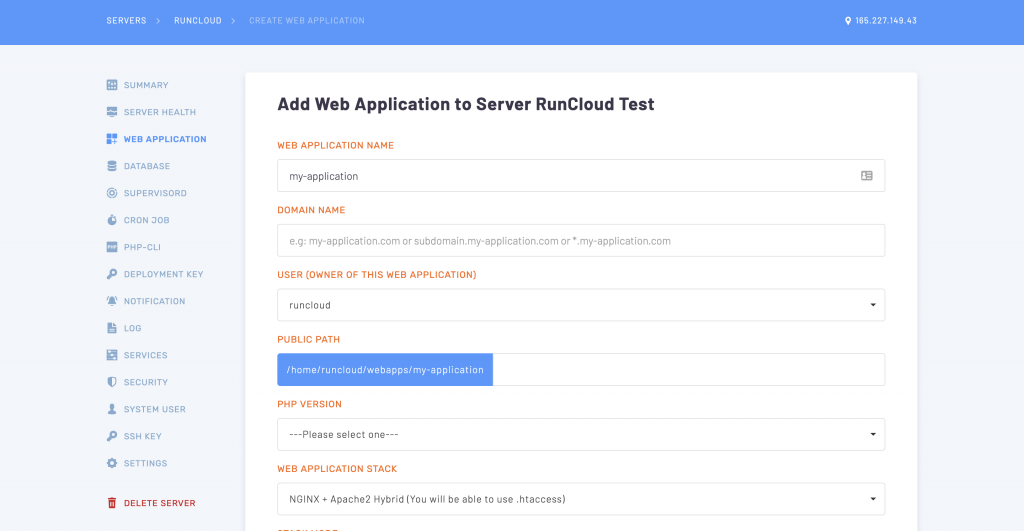Screen dimensions: 1024x531
Task: Open server Settings
Action: pyautogui.click(x=146, y=463)
